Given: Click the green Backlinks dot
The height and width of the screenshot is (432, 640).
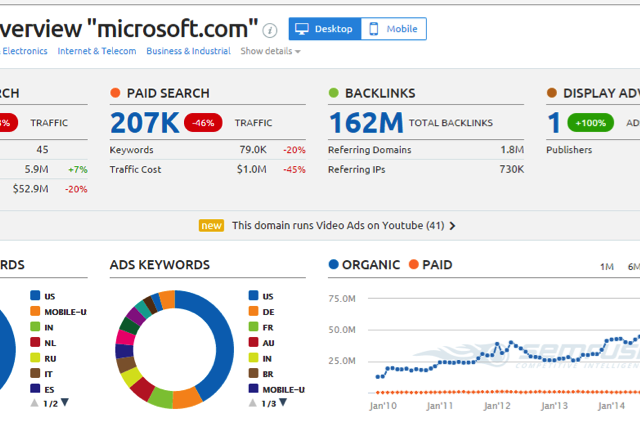Looking at the screenshot, I should point(333,93).
